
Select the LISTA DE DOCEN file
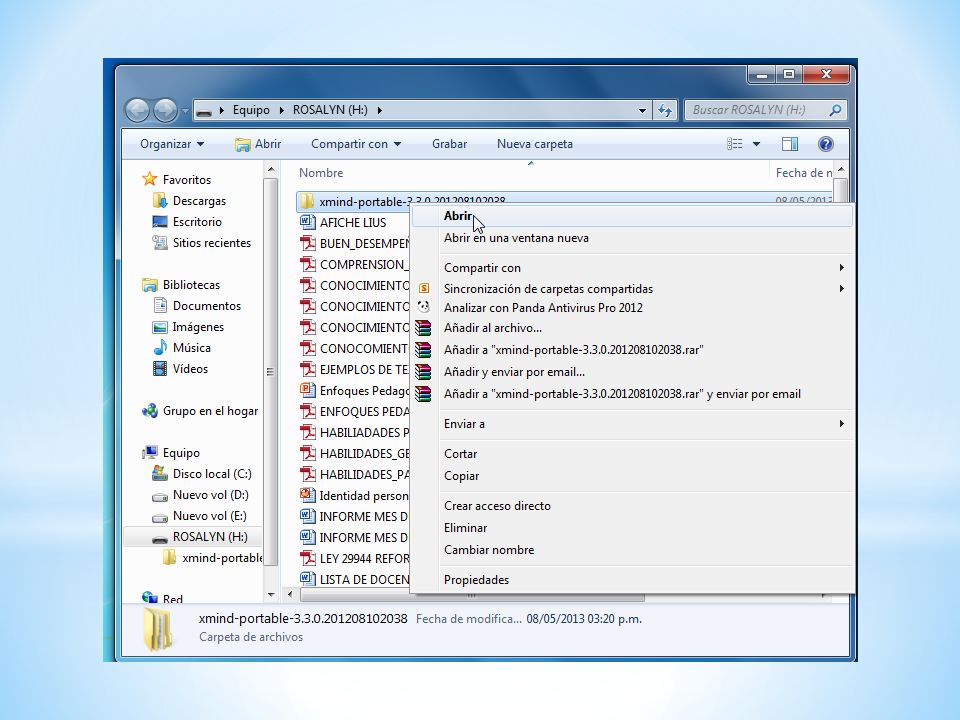(354, 579)
